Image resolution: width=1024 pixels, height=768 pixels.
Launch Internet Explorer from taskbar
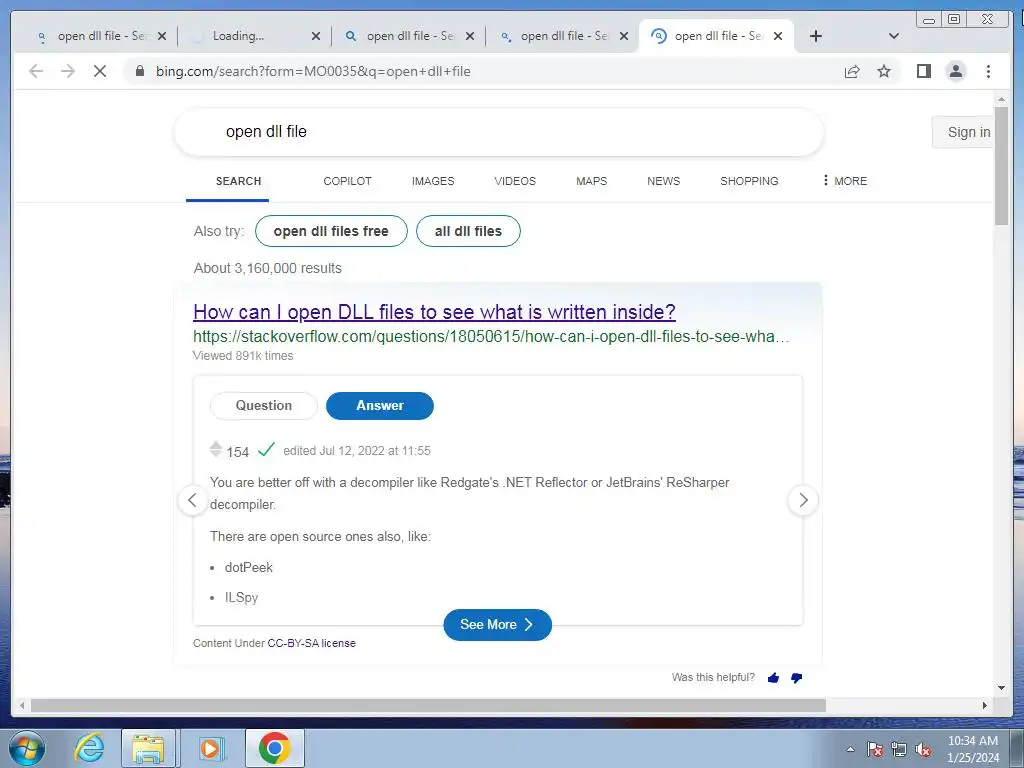[x=89, y=748]
